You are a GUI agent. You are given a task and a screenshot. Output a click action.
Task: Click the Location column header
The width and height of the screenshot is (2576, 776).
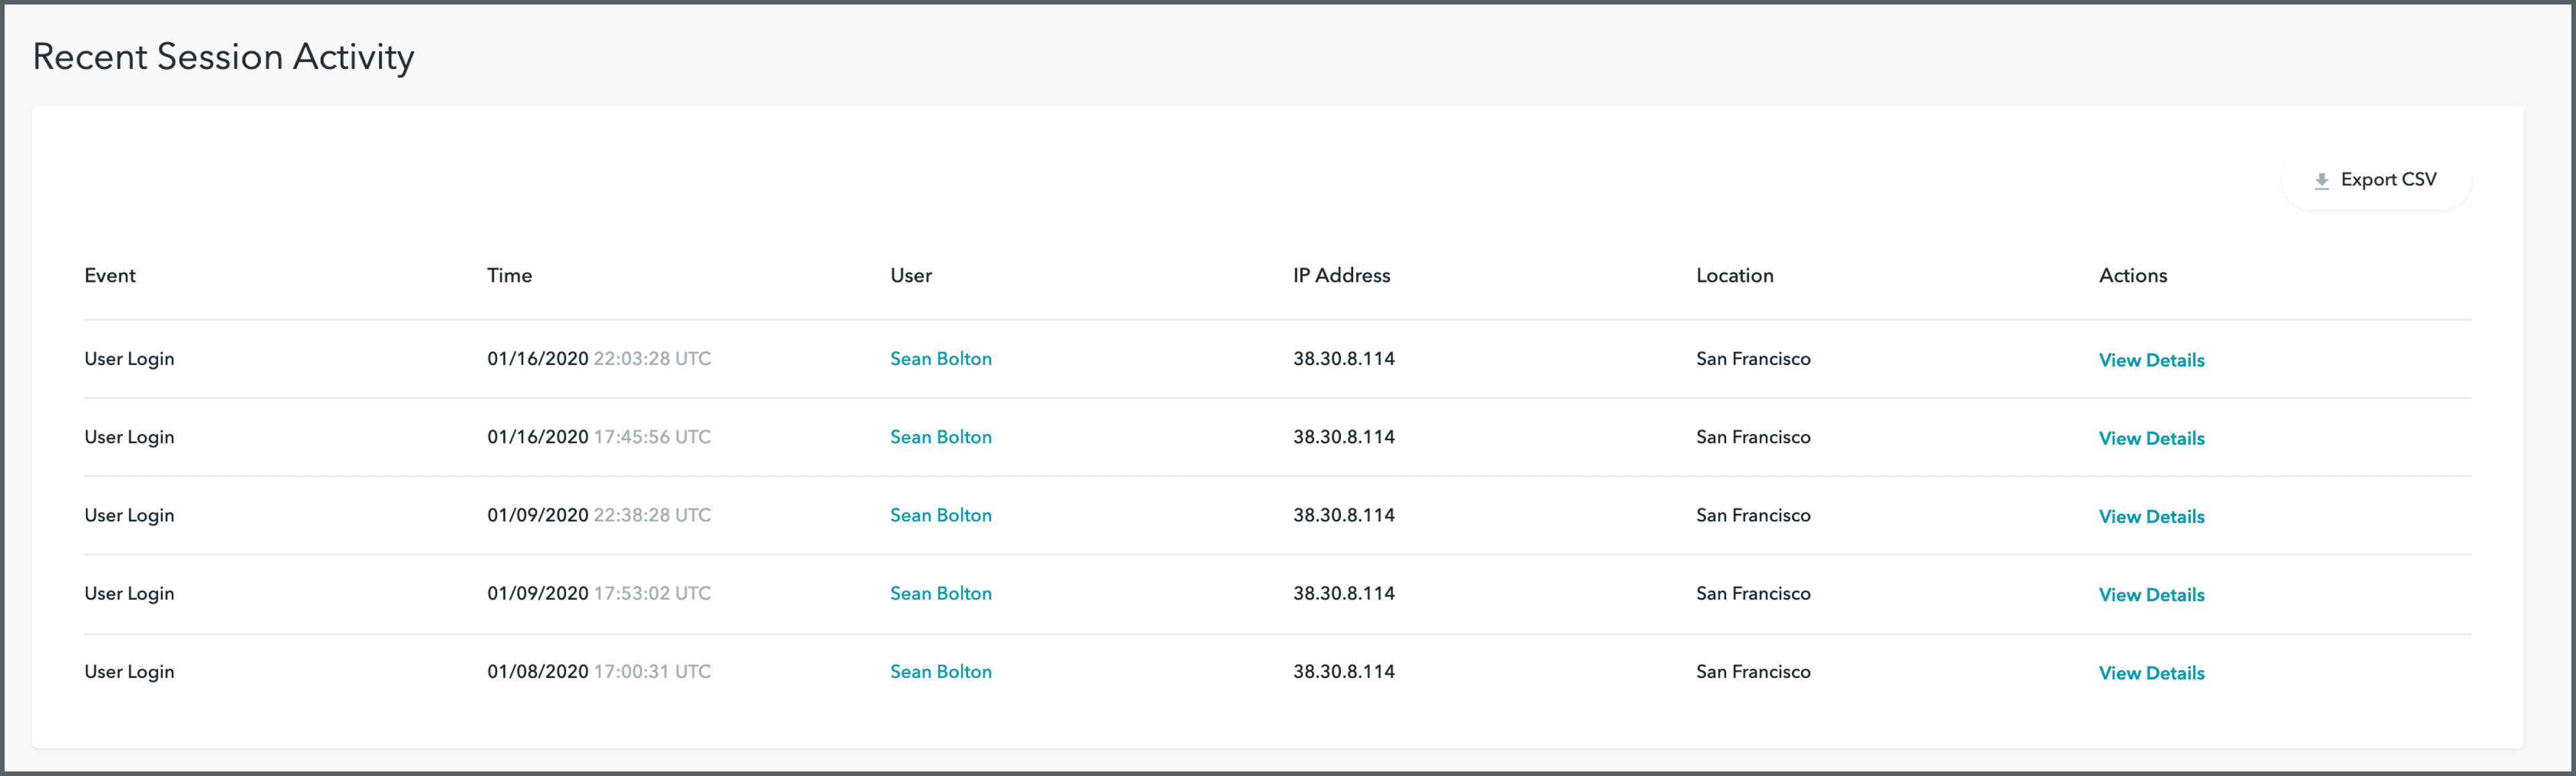point(1734,276)
